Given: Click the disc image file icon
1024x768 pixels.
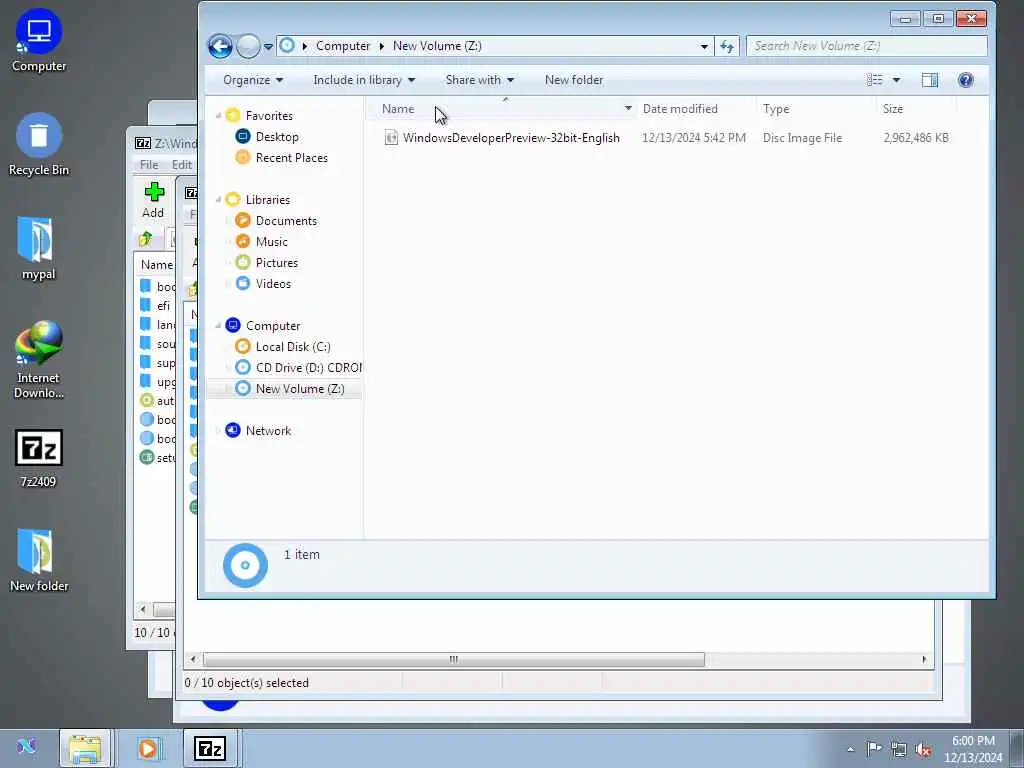Looking at the screenshot, I should pos(391,137).
